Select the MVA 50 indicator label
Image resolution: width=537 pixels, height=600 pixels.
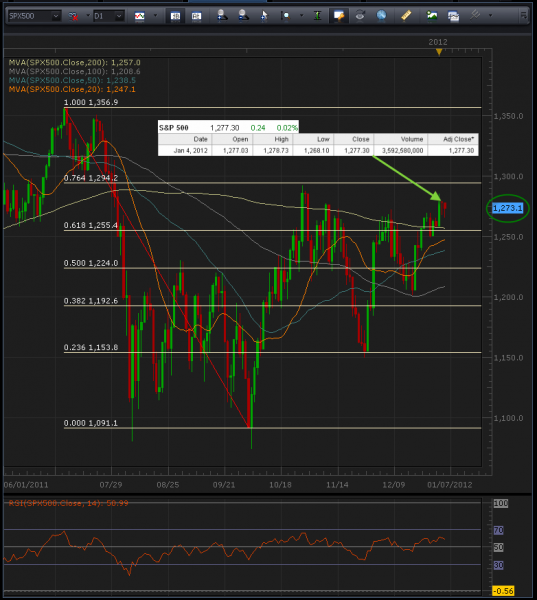pyautogui.click(x=72, y=80)
